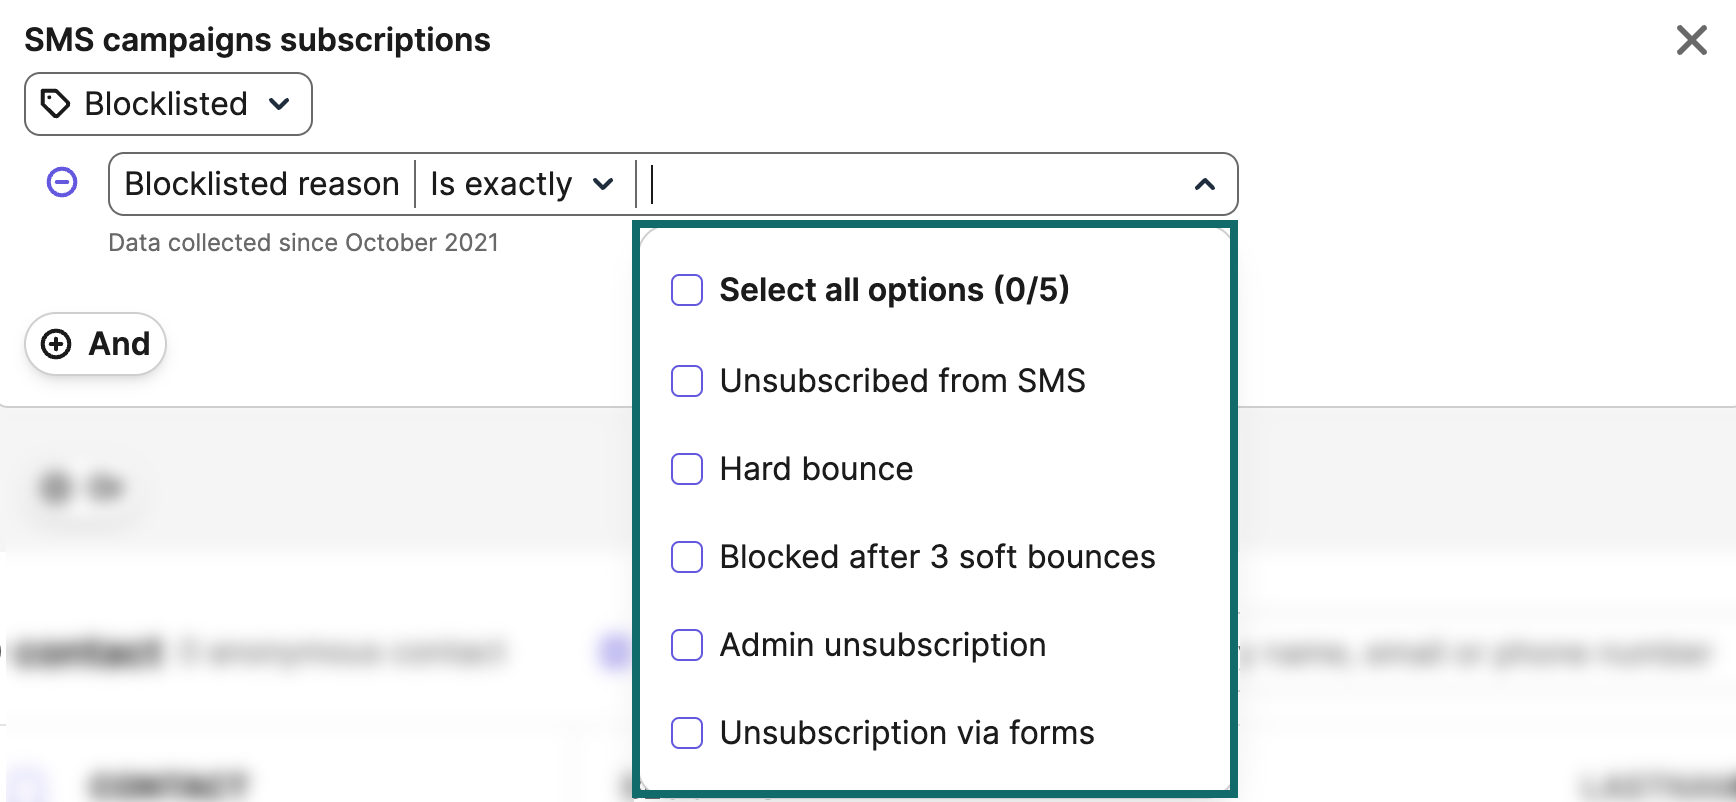The height and width of the screenshot is (802, 1736).
Task: Pick the Unsubscribed from SMS option label
Action: 902,381
